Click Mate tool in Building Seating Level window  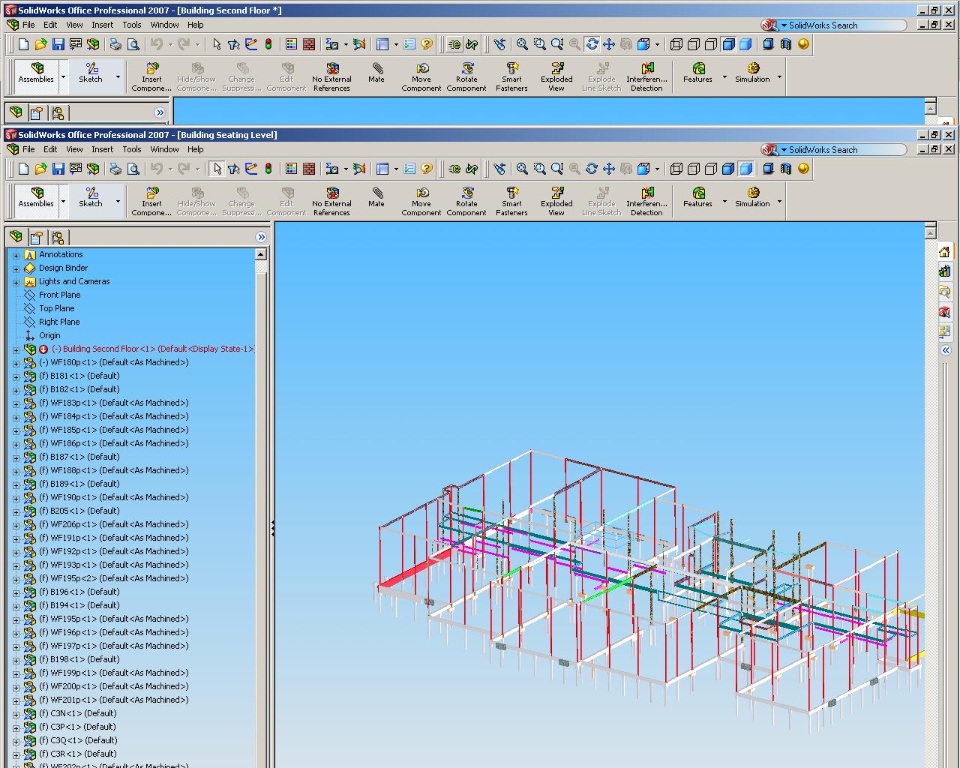point(377,197)
